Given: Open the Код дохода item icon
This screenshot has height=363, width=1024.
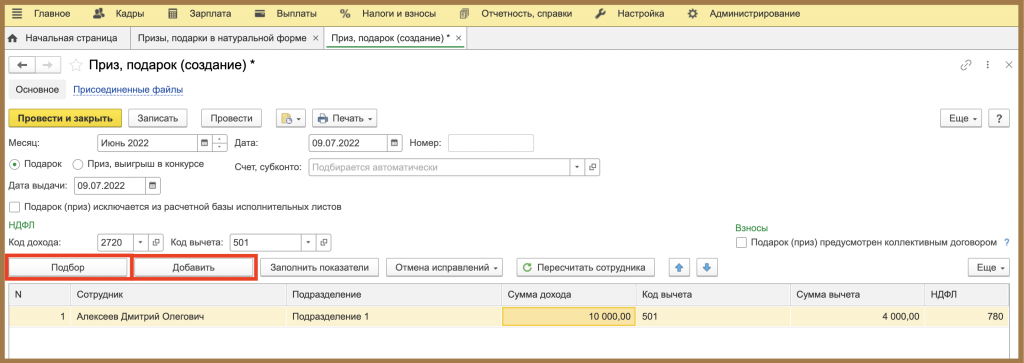Looking at the screenshot, I should click(156, 243).
